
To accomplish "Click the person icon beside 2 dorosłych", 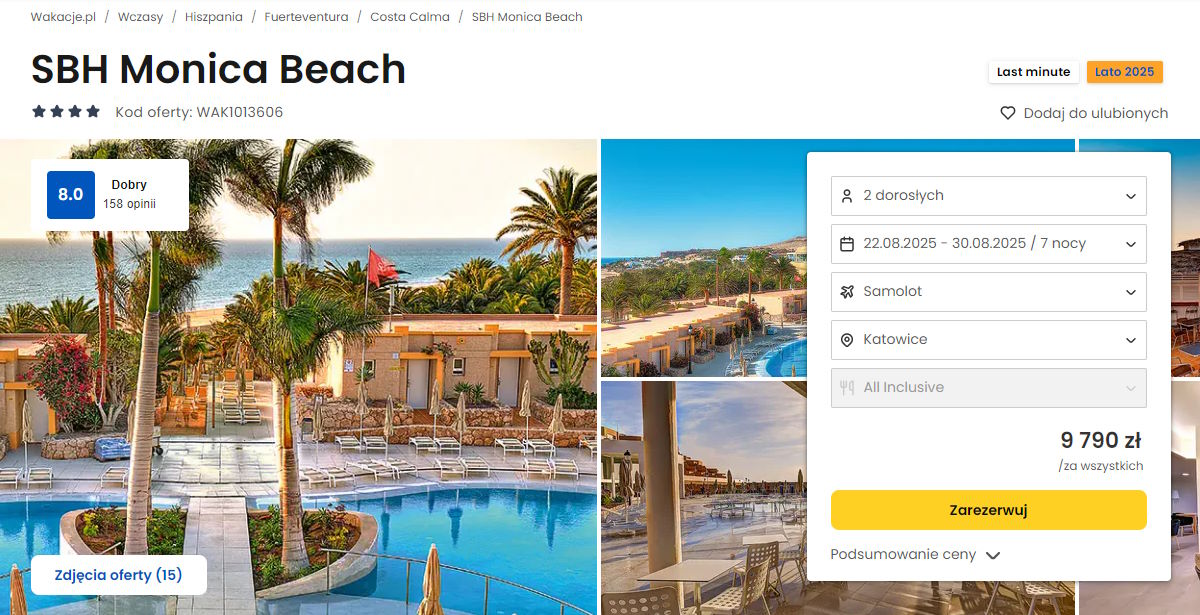I will point(847,196).
